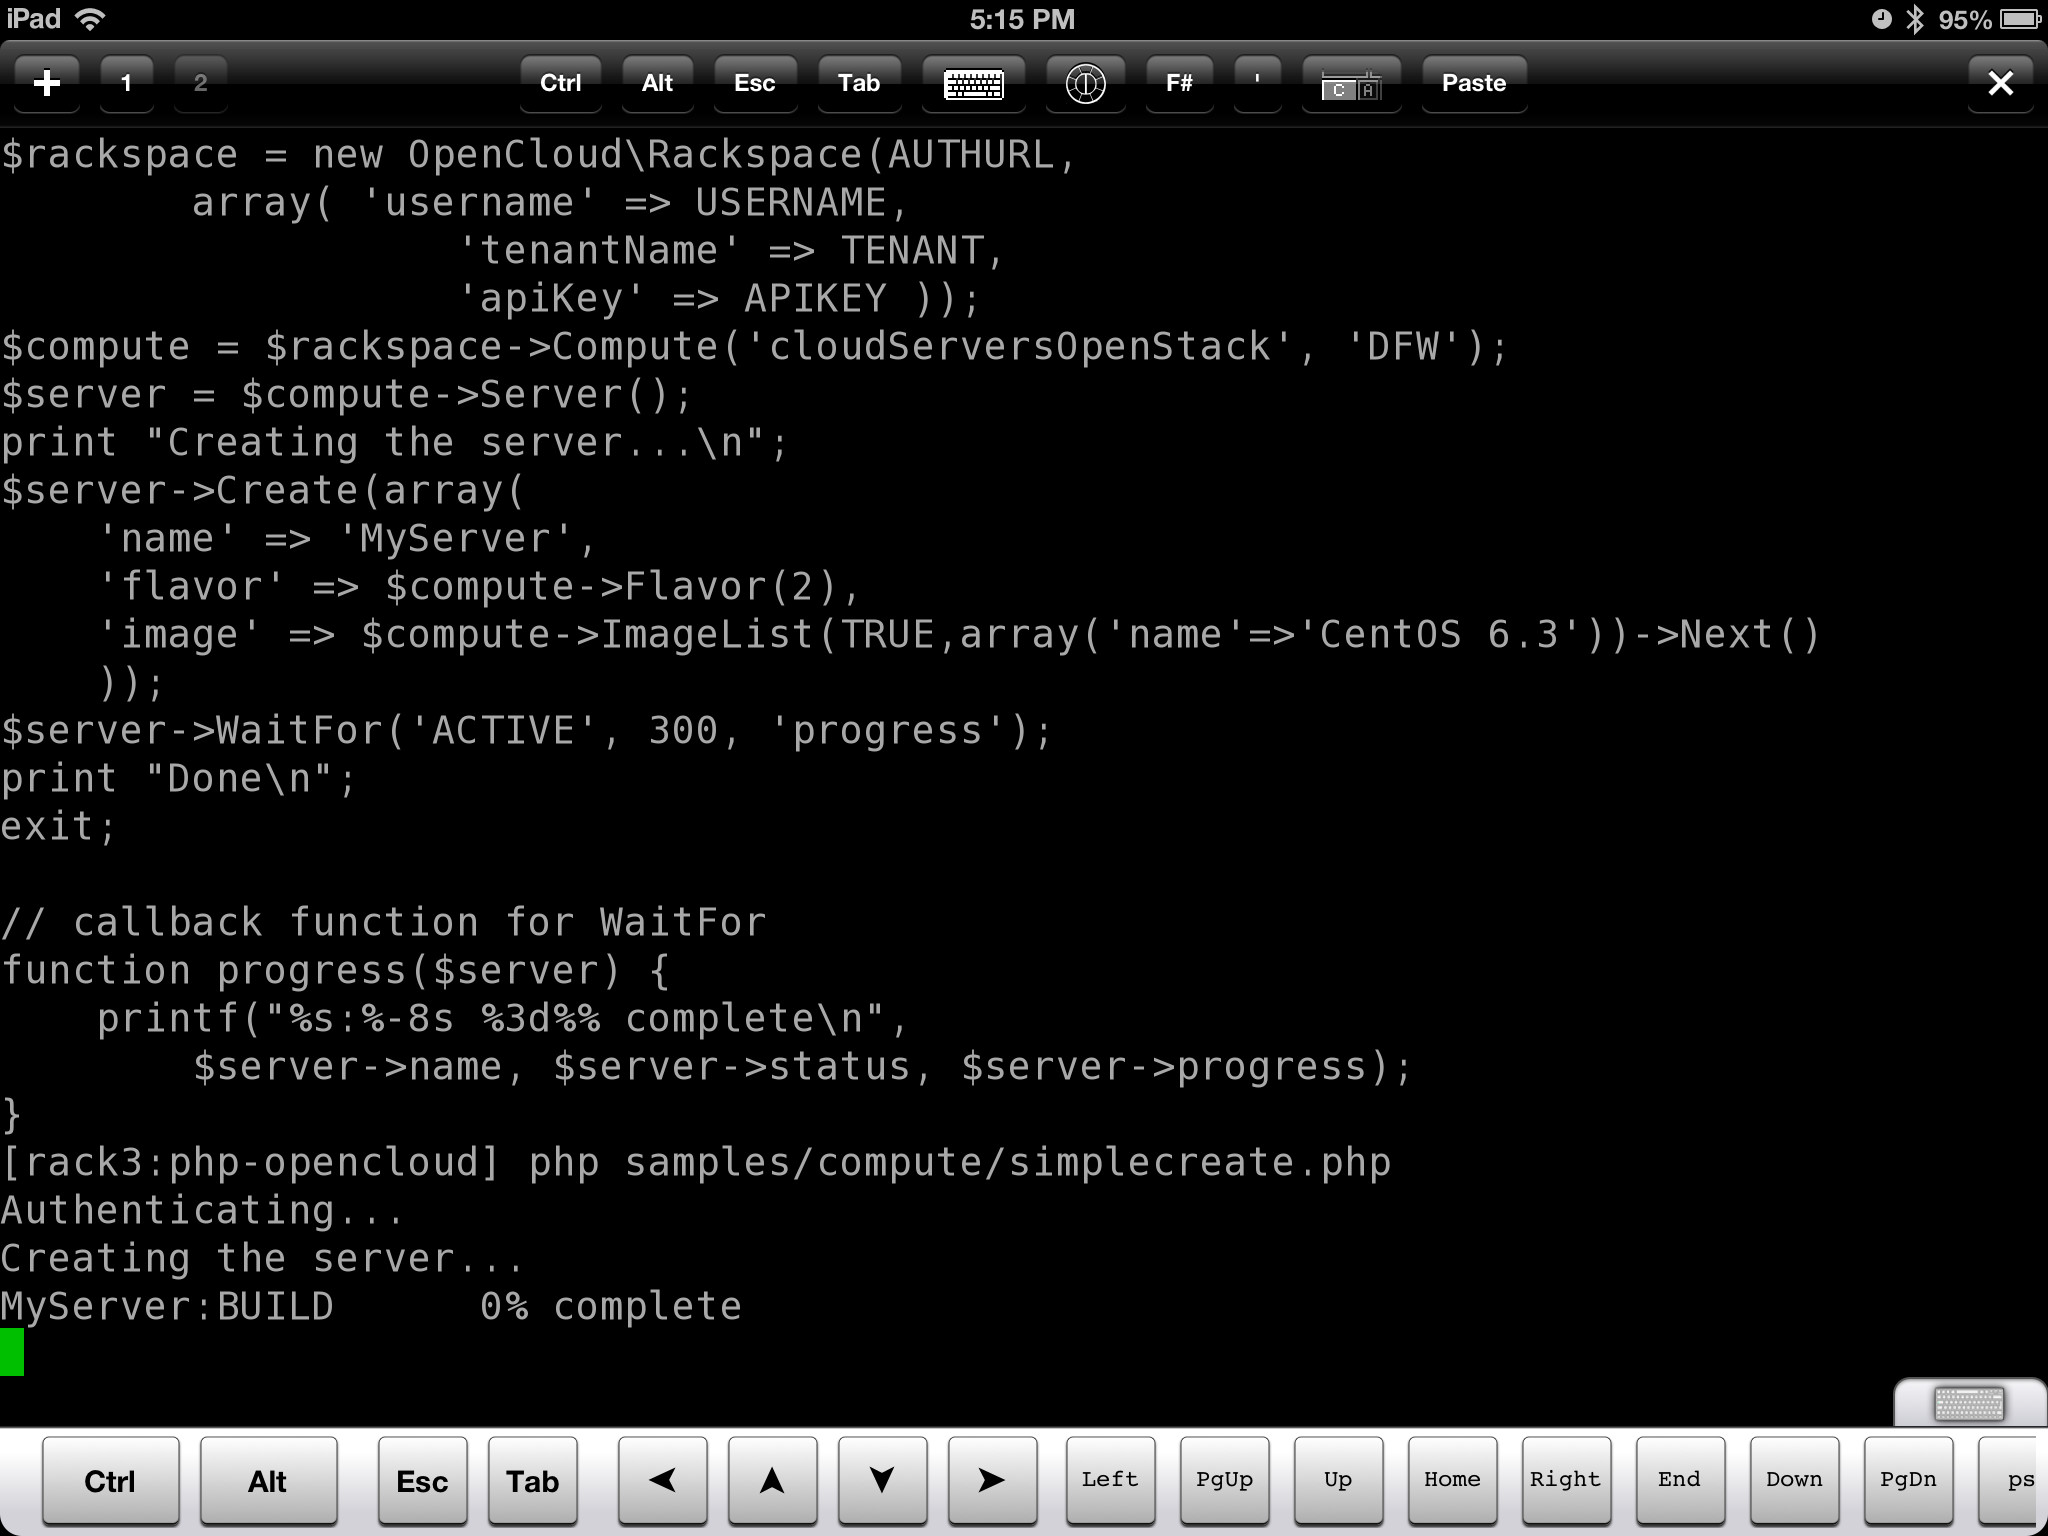The image size is (2048, 1536).
Task: Open a new terminal session with the plus icon
Action: coord(47,83)
